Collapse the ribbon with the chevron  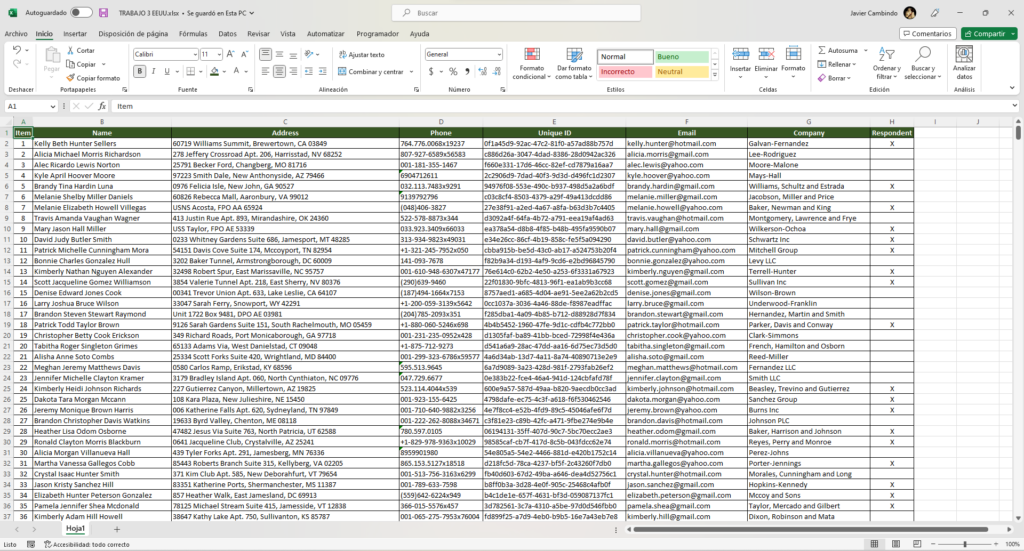coord(1012,88)
